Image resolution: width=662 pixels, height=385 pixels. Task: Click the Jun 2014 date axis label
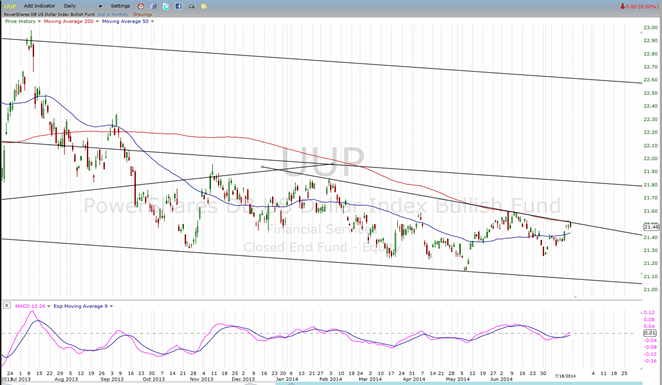tap(501, 379)
